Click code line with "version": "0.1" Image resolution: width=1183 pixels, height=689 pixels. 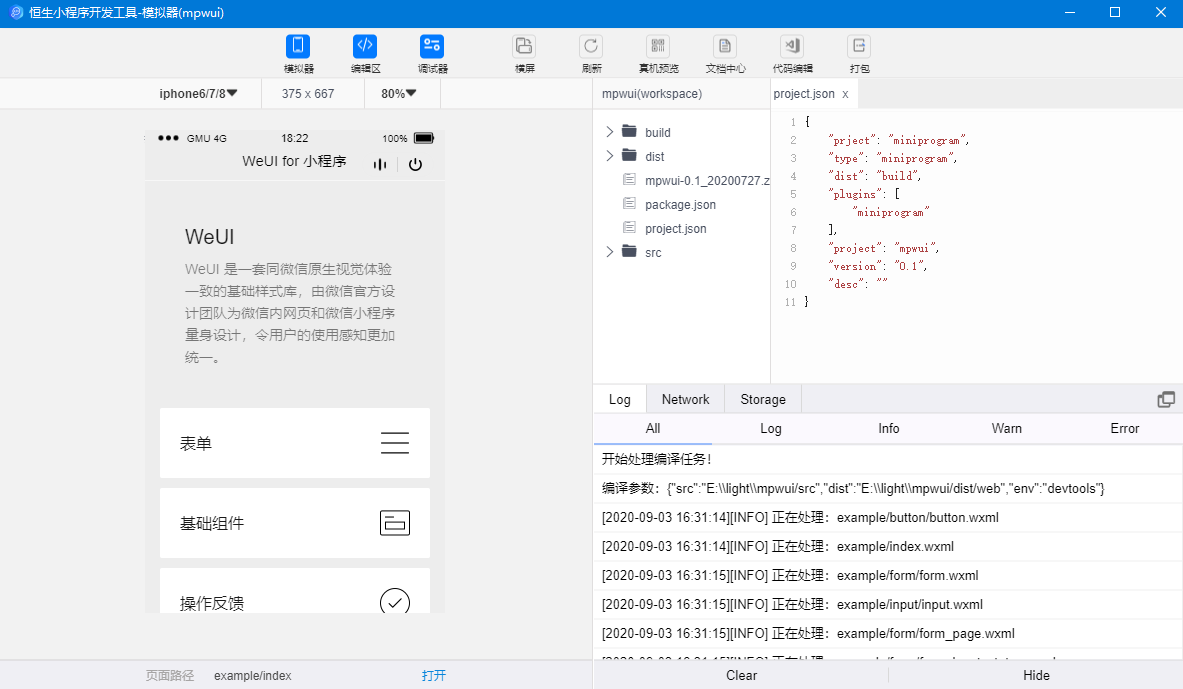tap(877, 266)
